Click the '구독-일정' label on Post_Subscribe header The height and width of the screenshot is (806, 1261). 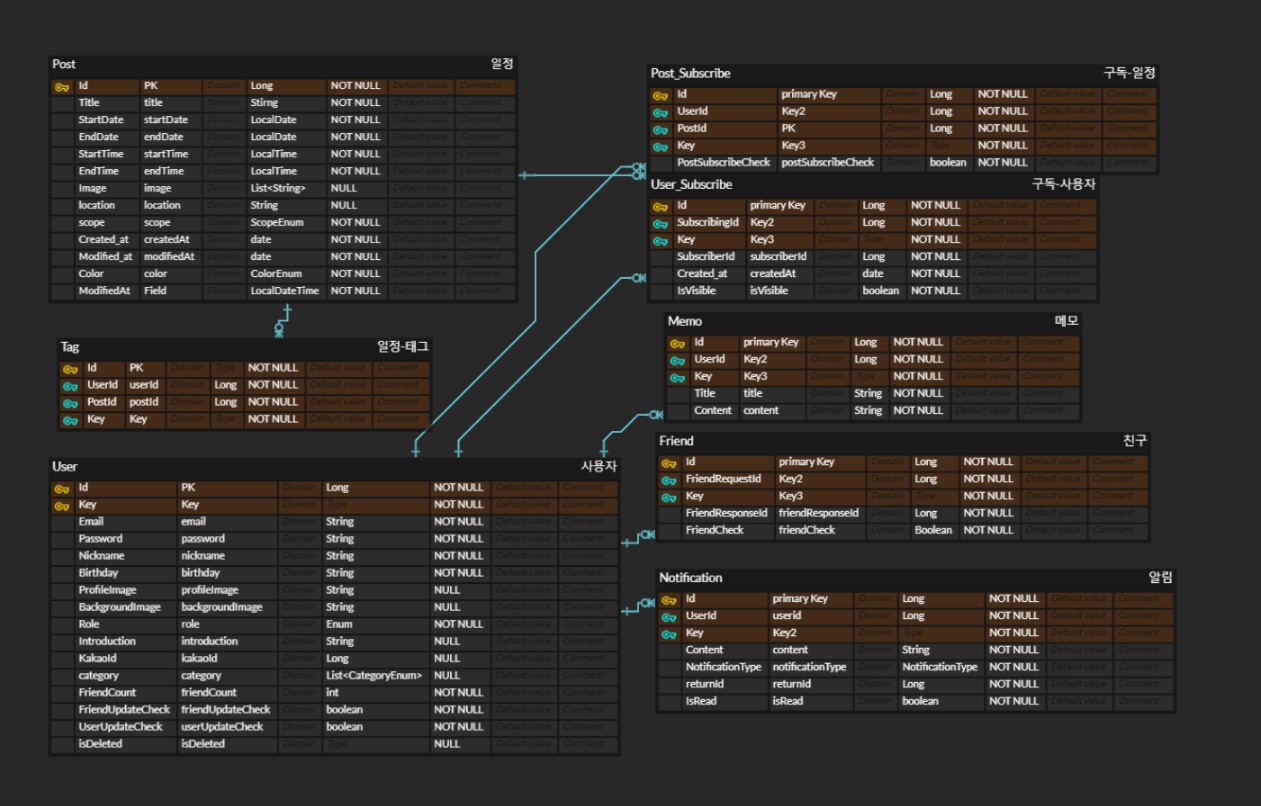[1129, 73]
